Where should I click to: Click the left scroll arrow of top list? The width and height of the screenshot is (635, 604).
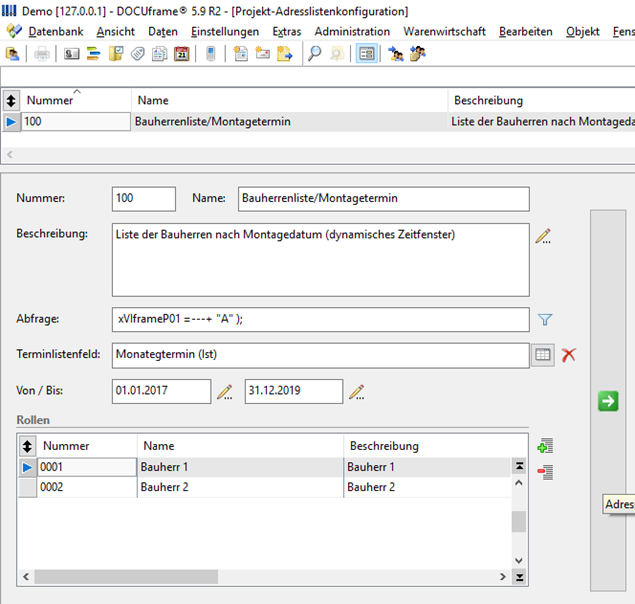(10, 154)
